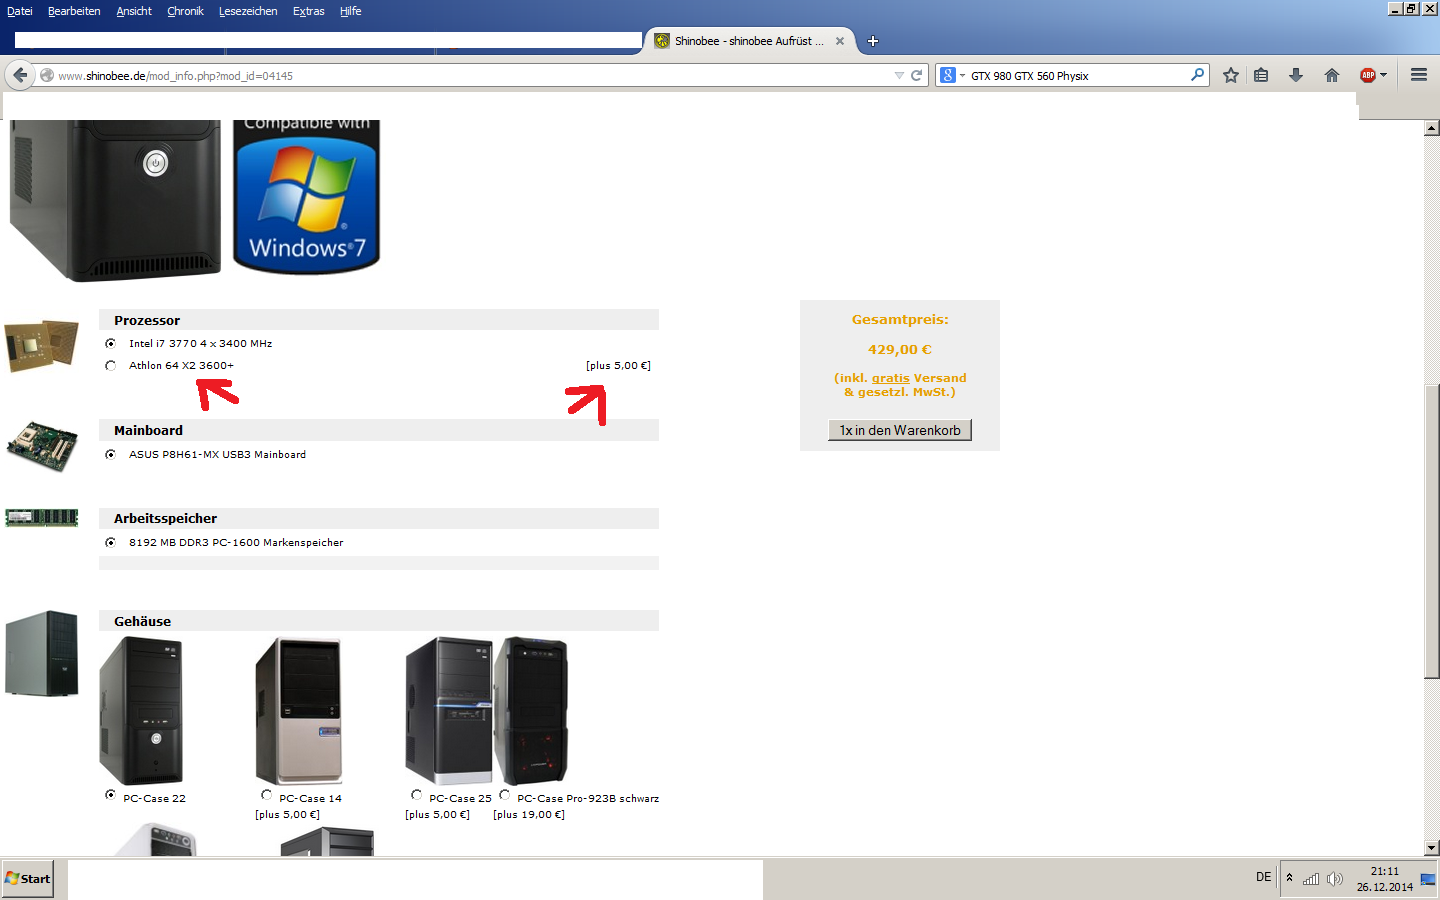Go back using the browser back arrow
Screen dimensions: 1440x900
[x=20, y=75]
